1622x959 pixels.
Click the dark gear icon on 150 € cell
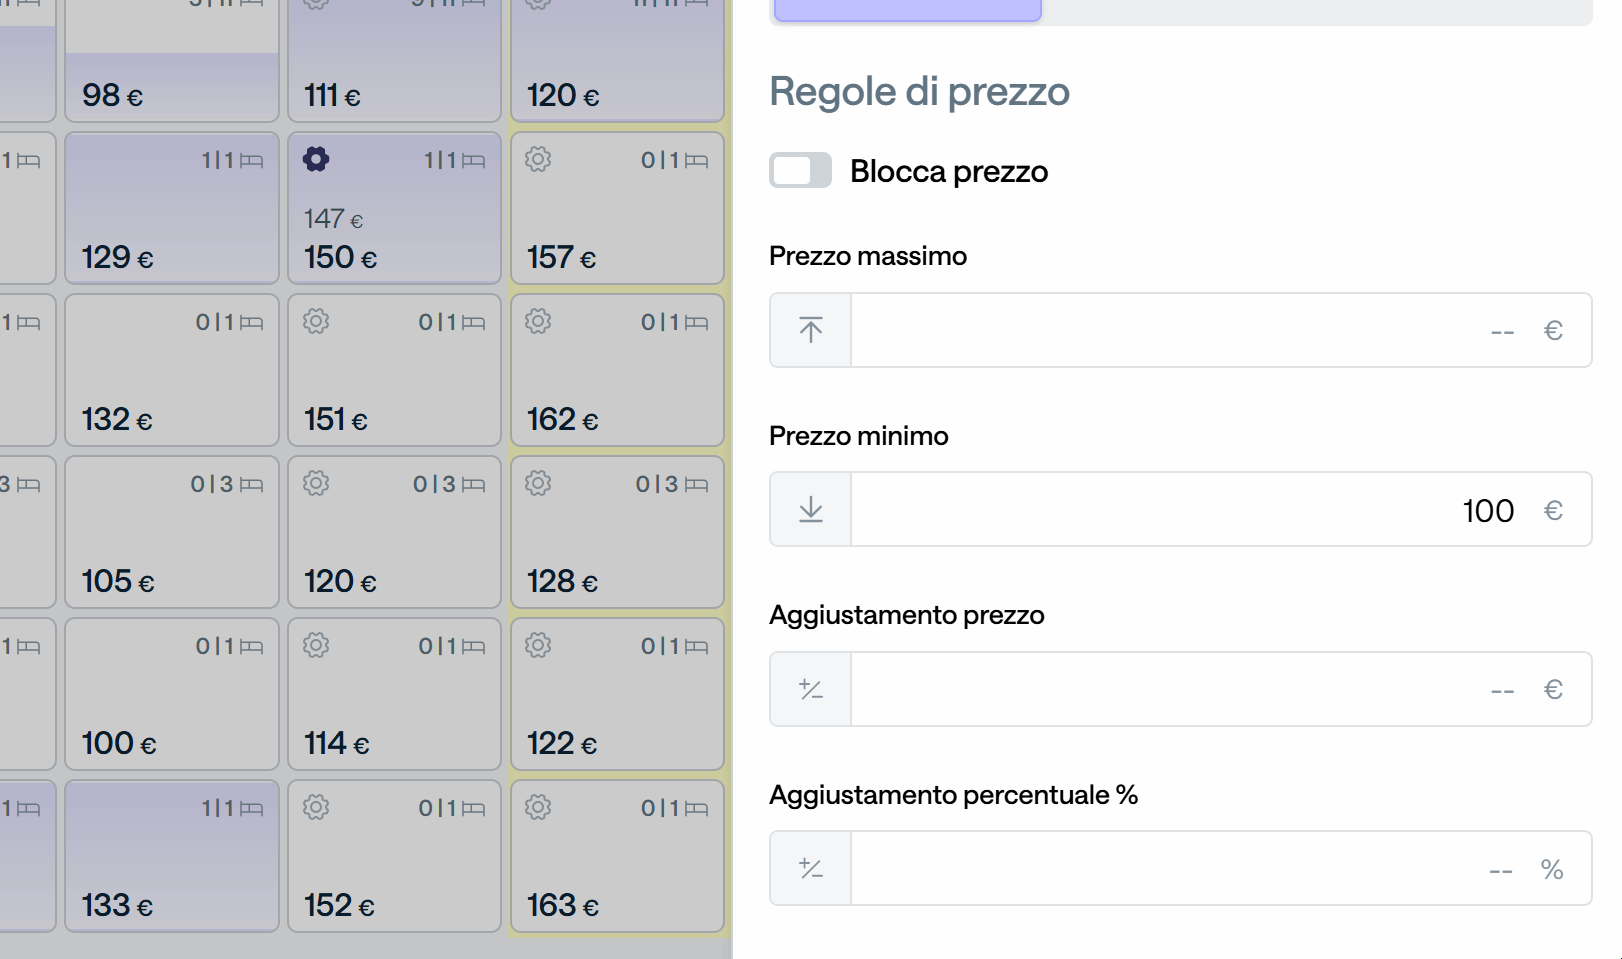pos(316,159)
